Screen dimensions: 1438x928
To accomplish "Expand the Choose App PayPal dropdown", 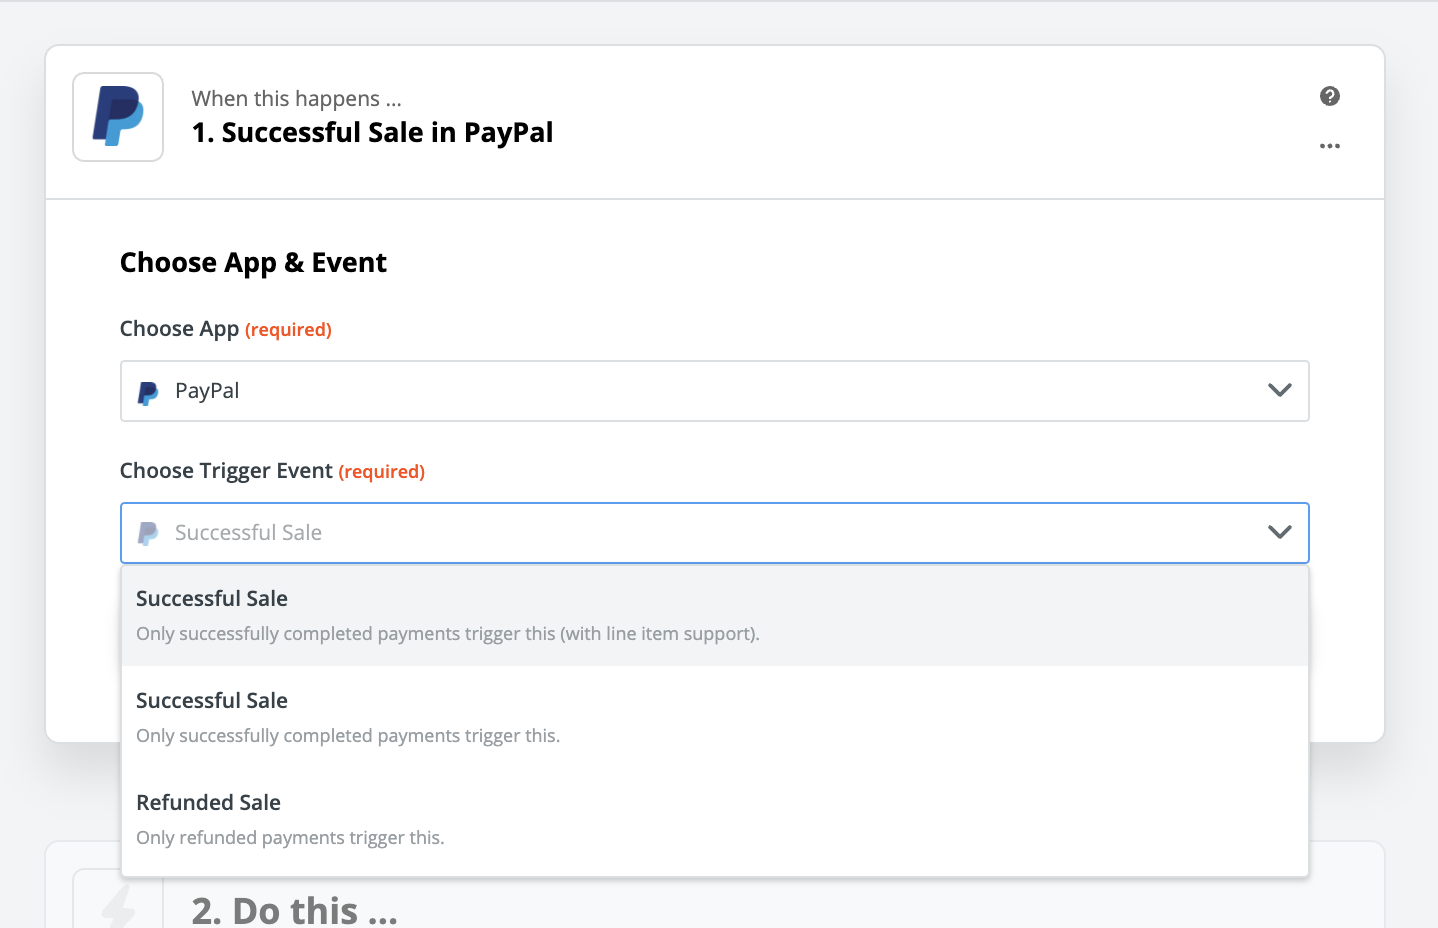I will point(715,391).
